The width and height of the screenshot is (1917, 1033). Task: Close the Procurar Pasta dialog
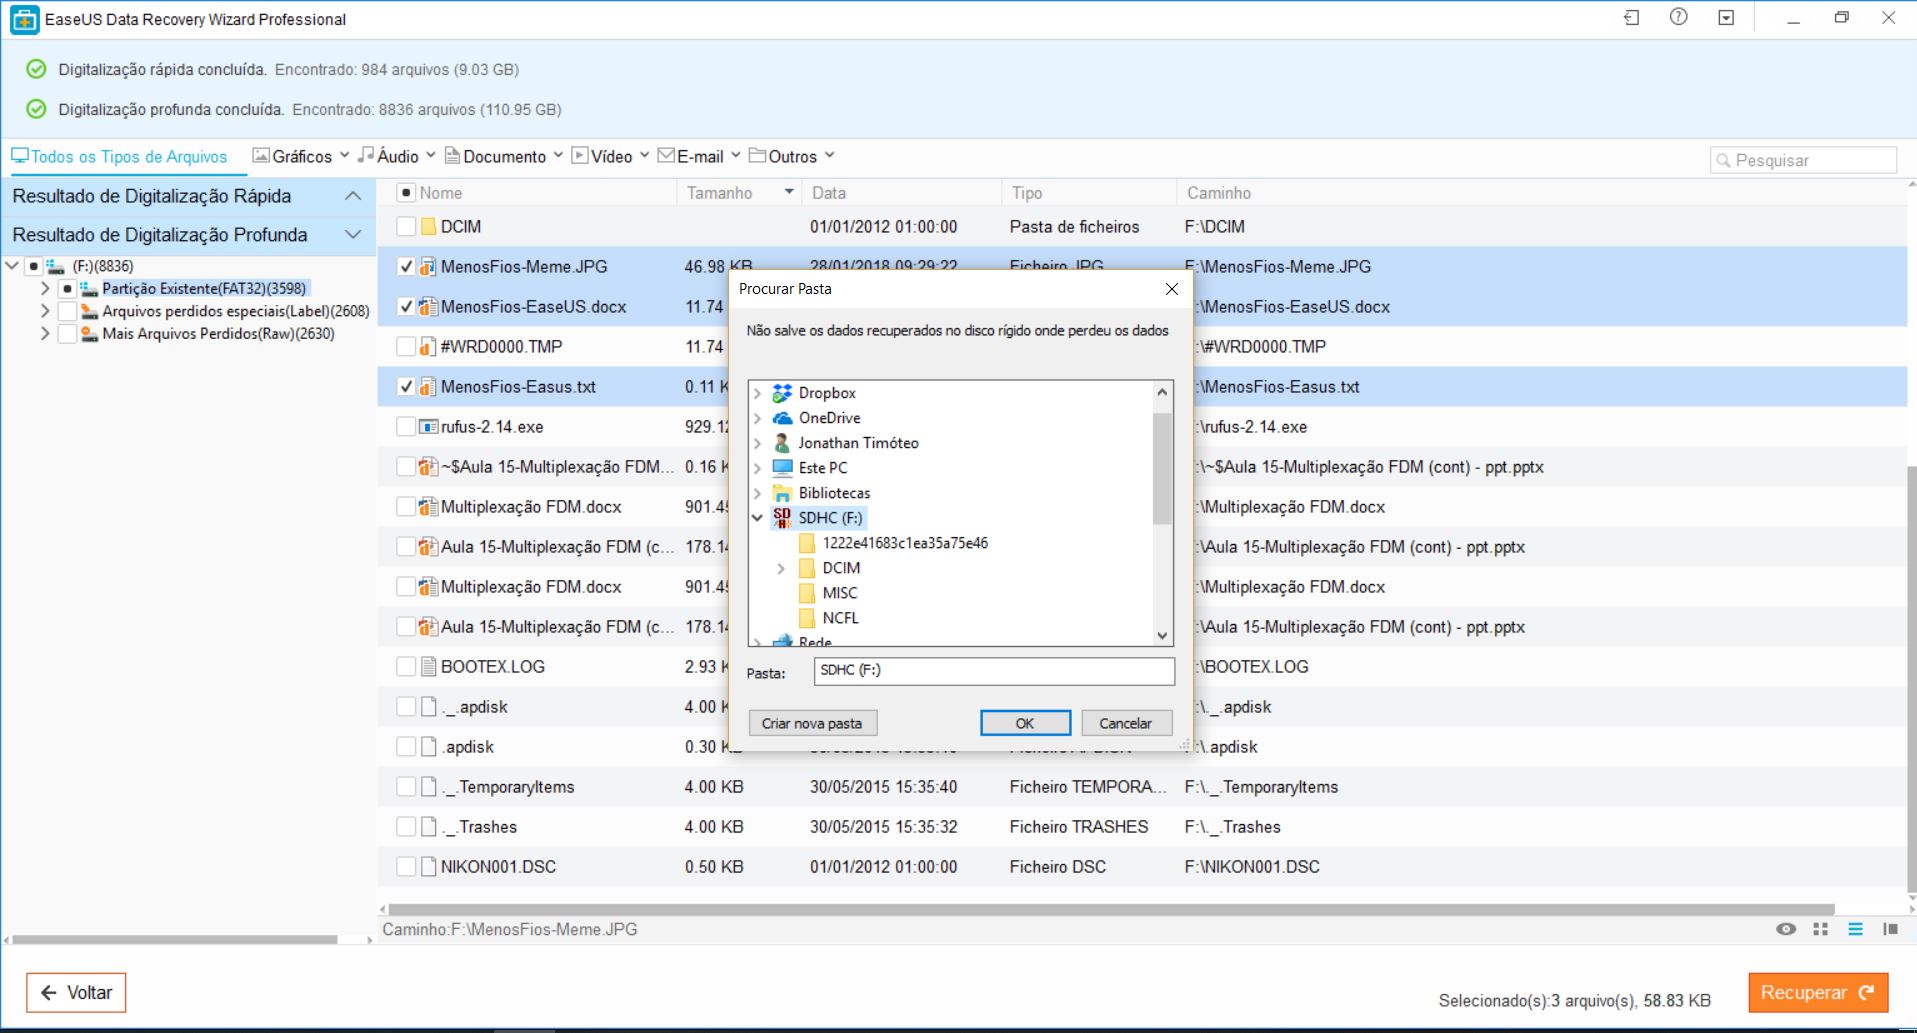(x=1172, y=289)
